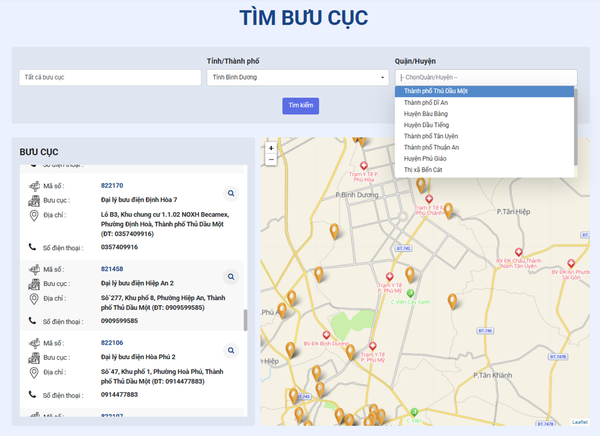
Task: Pick Huyện Phú Giáo in dropdown
Action: [484, 158]
